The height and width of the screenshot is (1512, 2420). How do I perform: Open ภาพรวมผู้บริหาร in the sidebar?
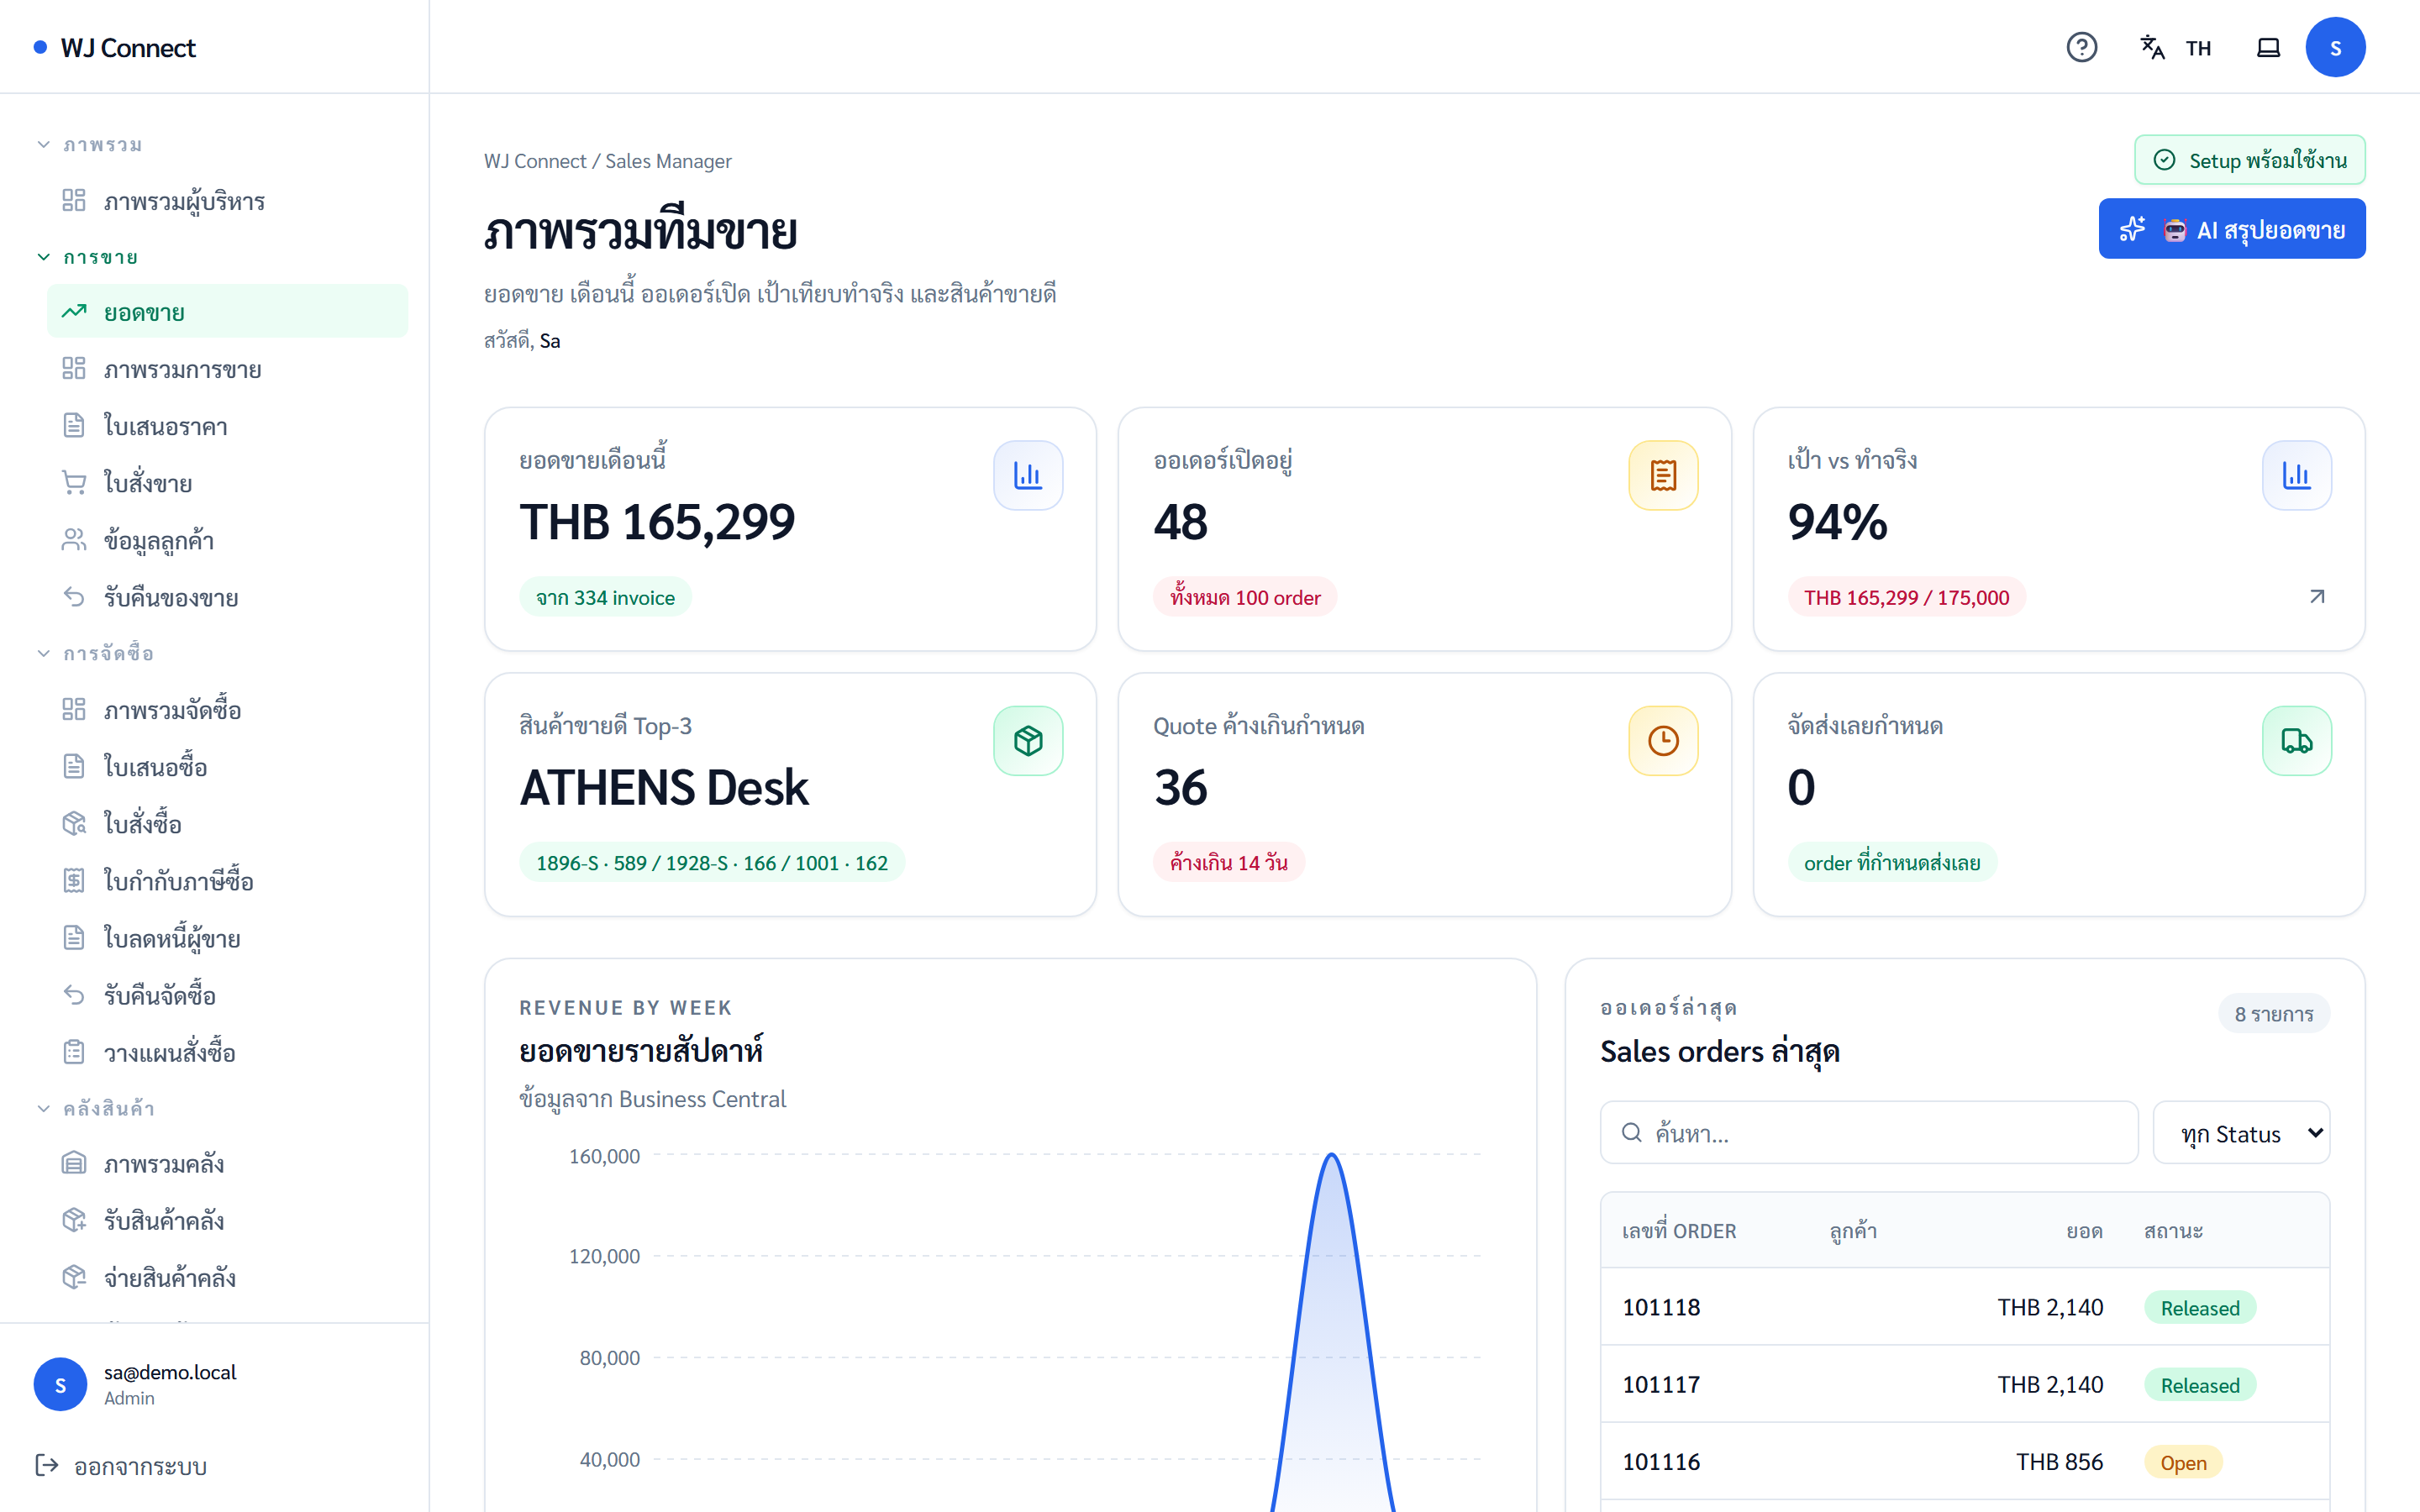(227, 200)
